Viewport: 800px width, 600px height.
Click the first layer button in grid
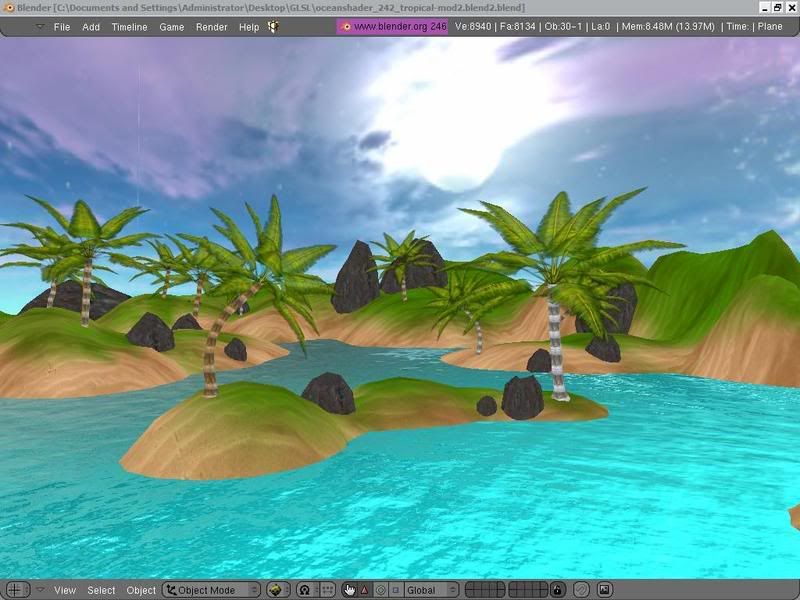pyautogui.click(x=470, y=586)
